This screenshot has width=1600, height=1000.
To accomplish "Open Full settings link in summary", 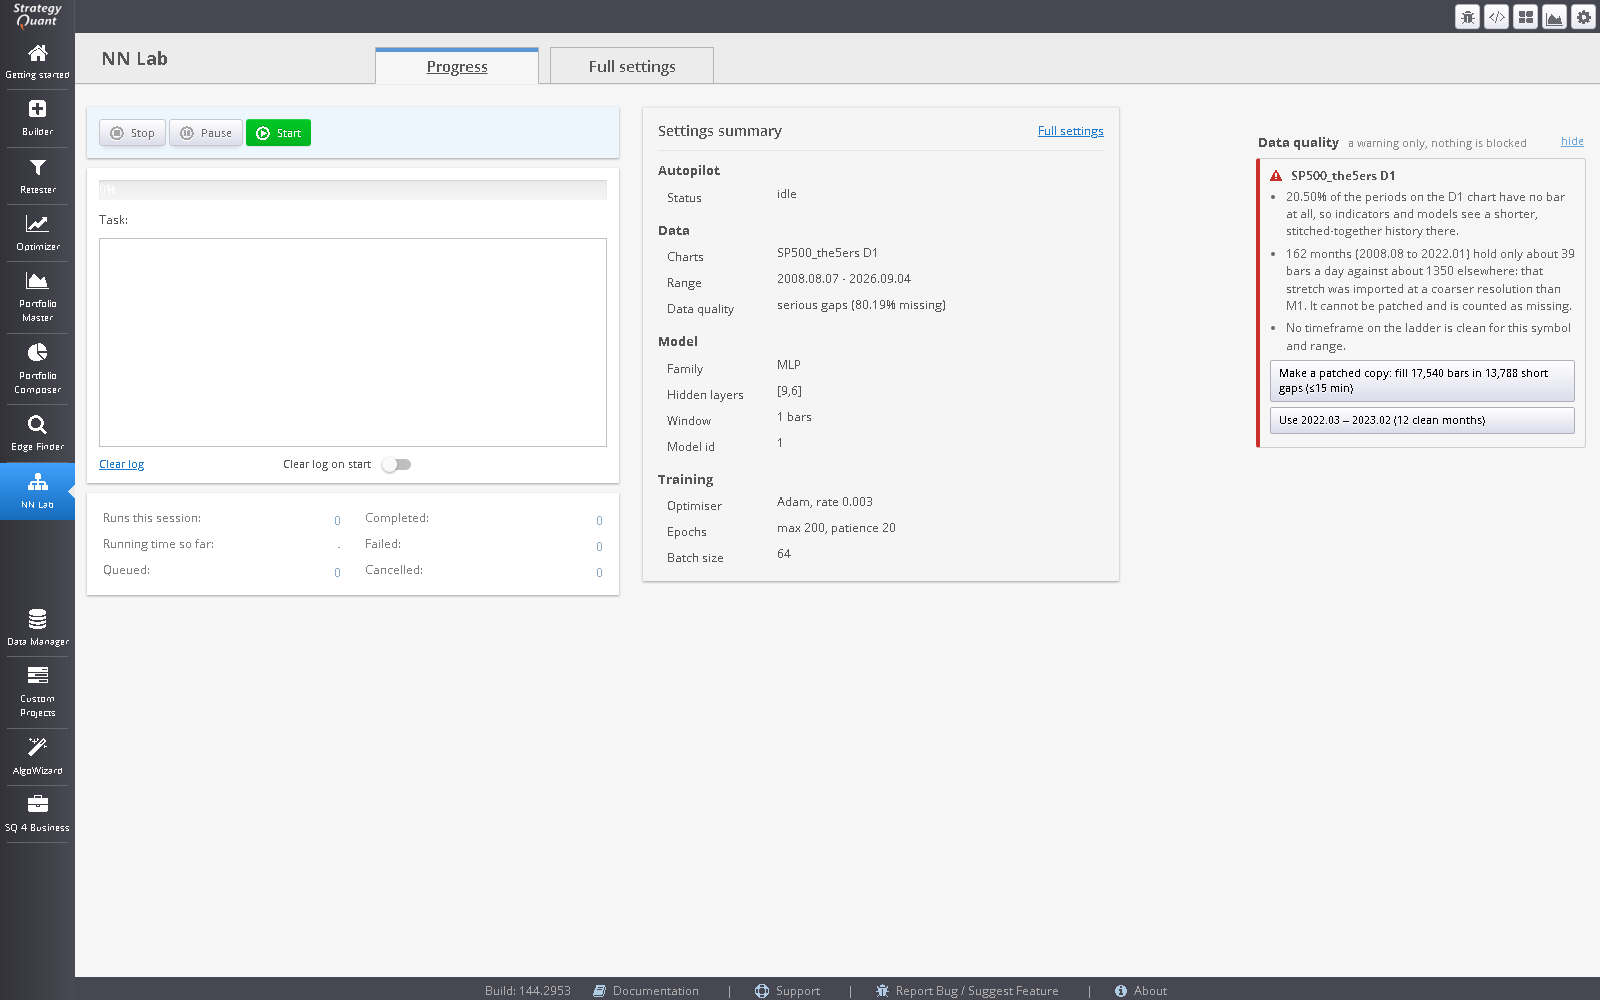I will pos(1070,131).
